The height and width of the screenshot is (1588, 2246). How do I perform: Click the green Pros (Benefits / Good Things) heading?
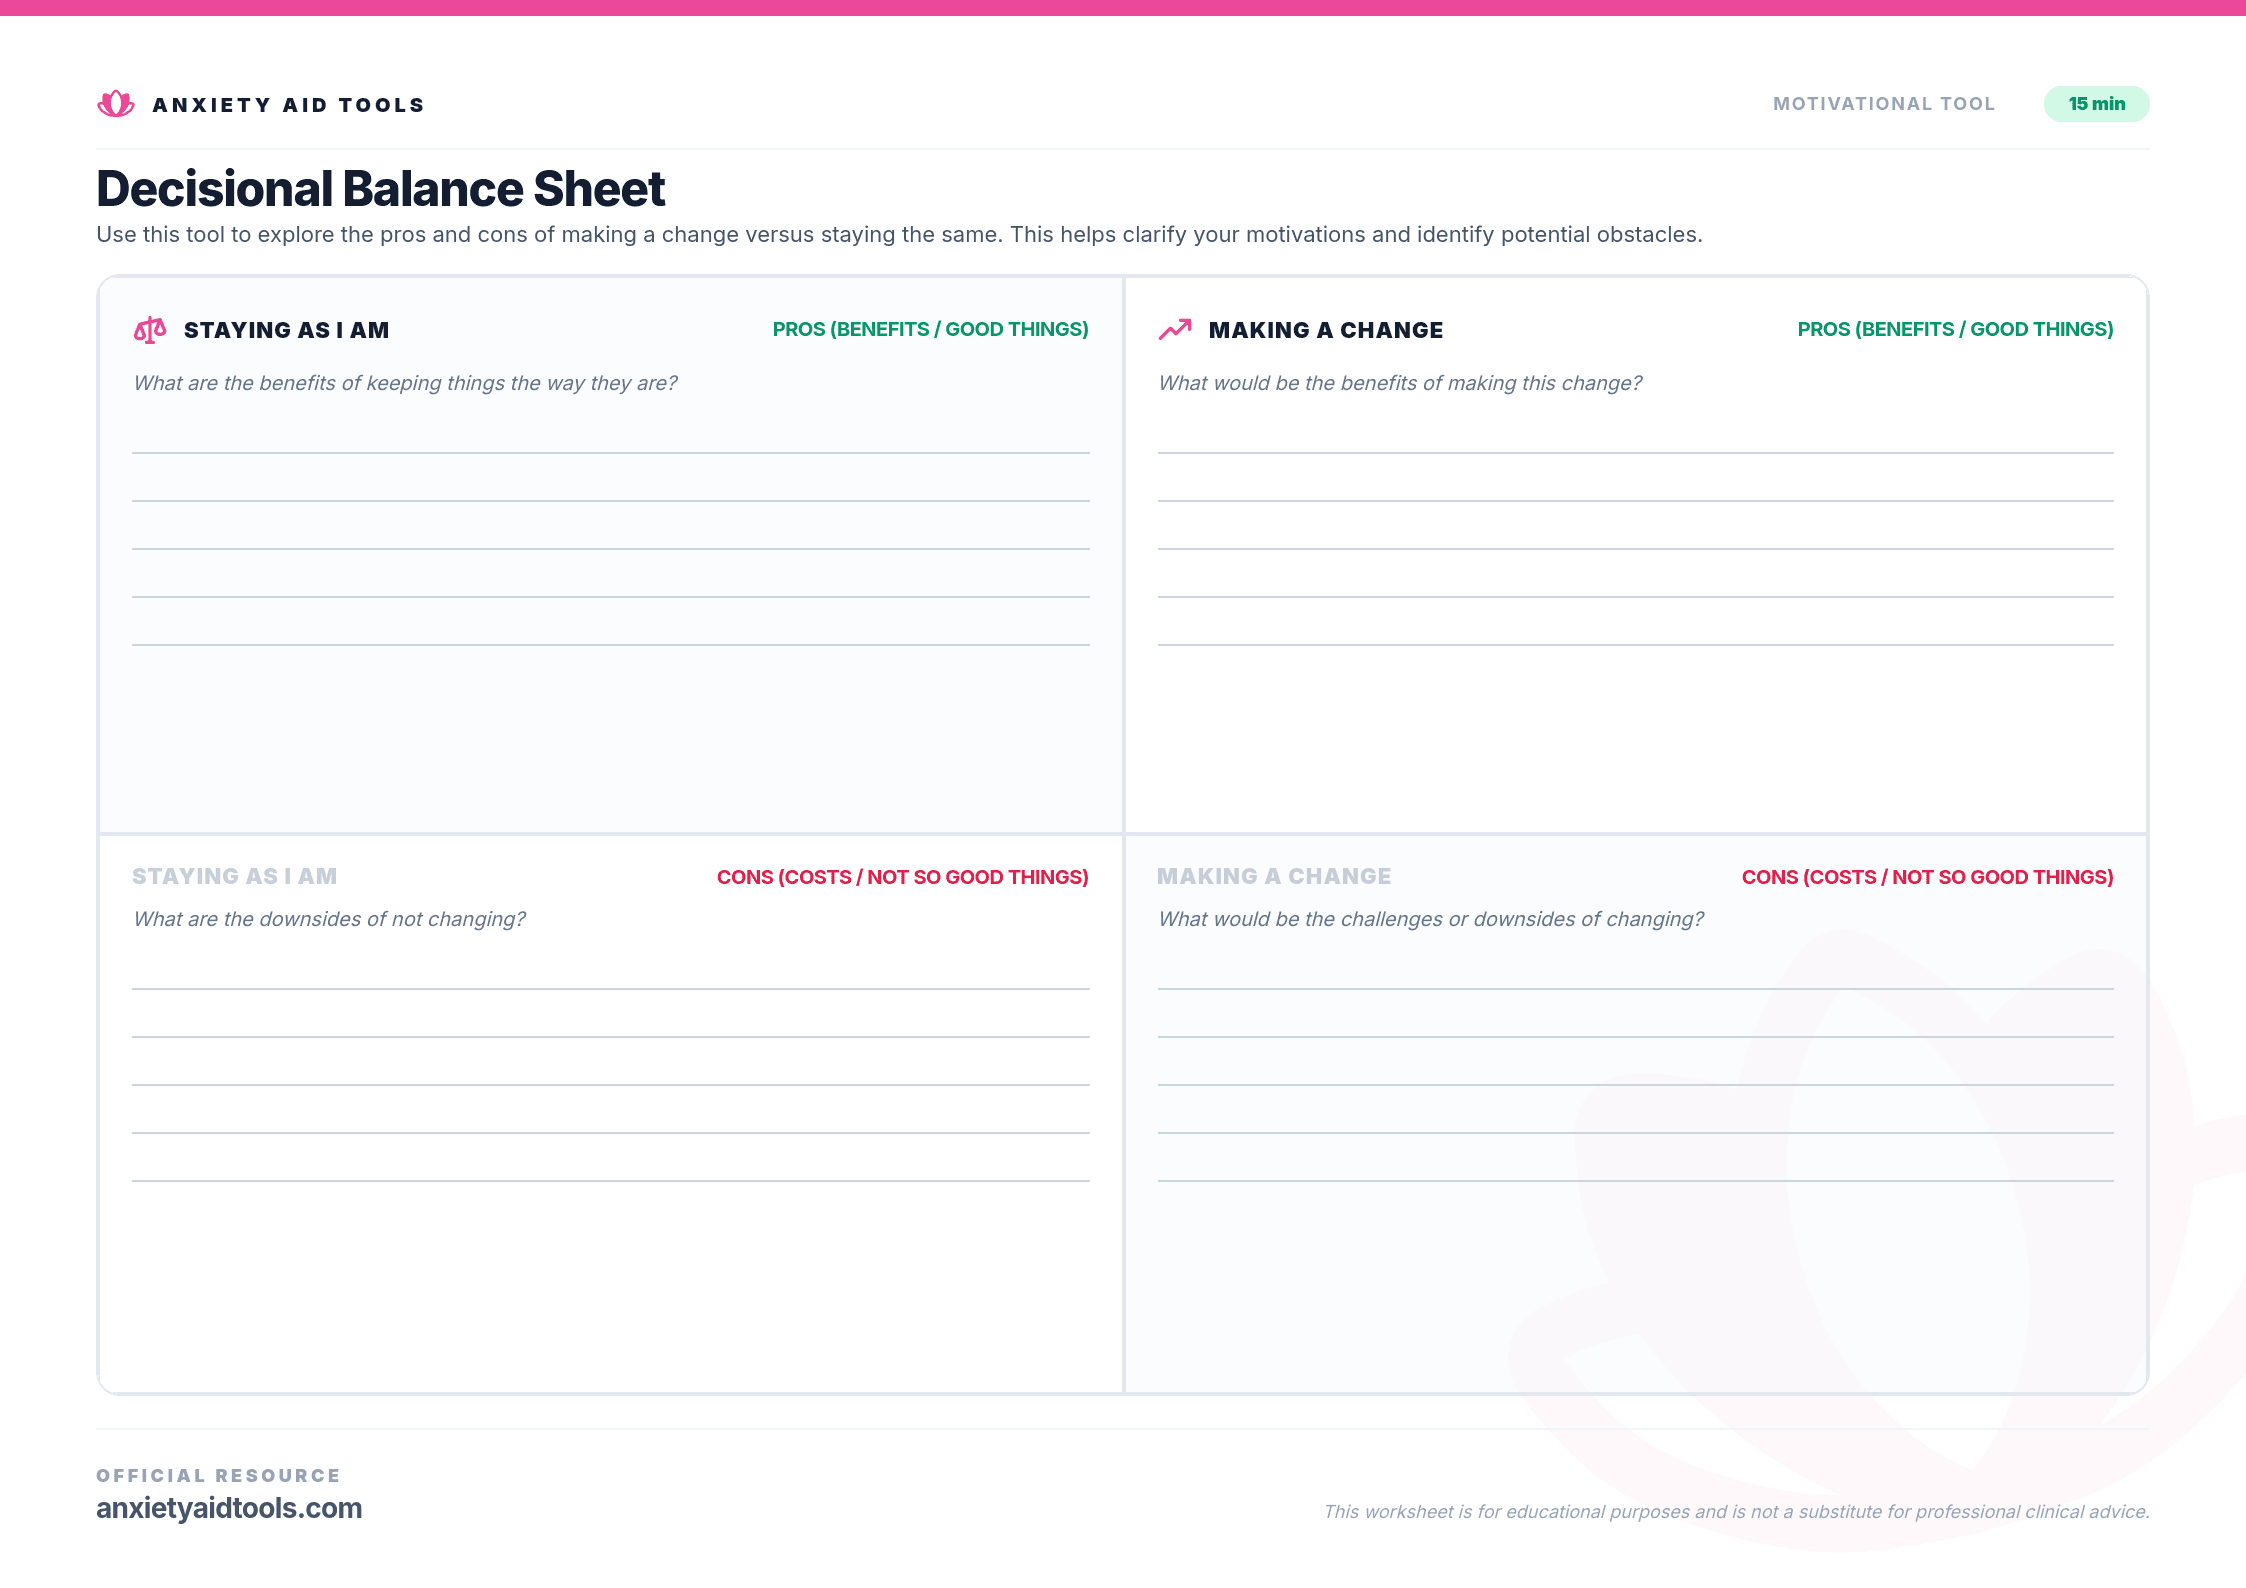pyautogui.click(x=930, y=328)
